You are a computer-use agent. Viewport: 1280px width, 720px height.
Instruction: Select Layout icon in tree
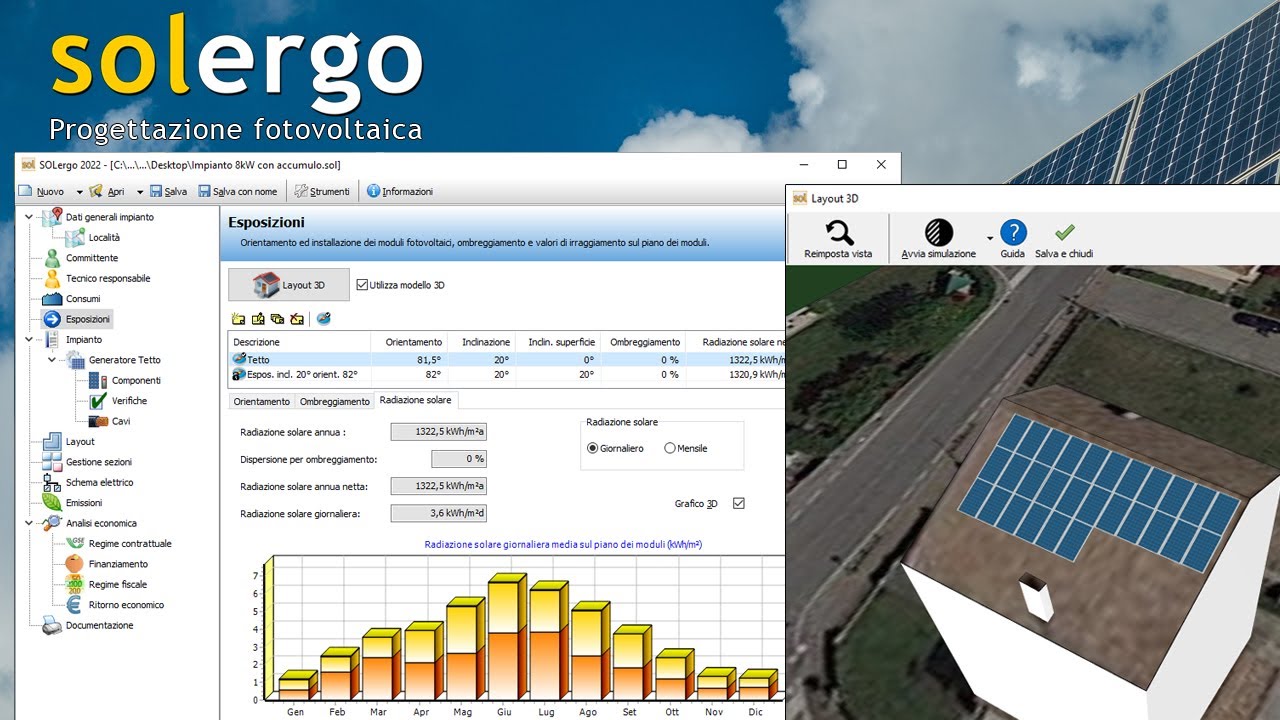[52, 442]
